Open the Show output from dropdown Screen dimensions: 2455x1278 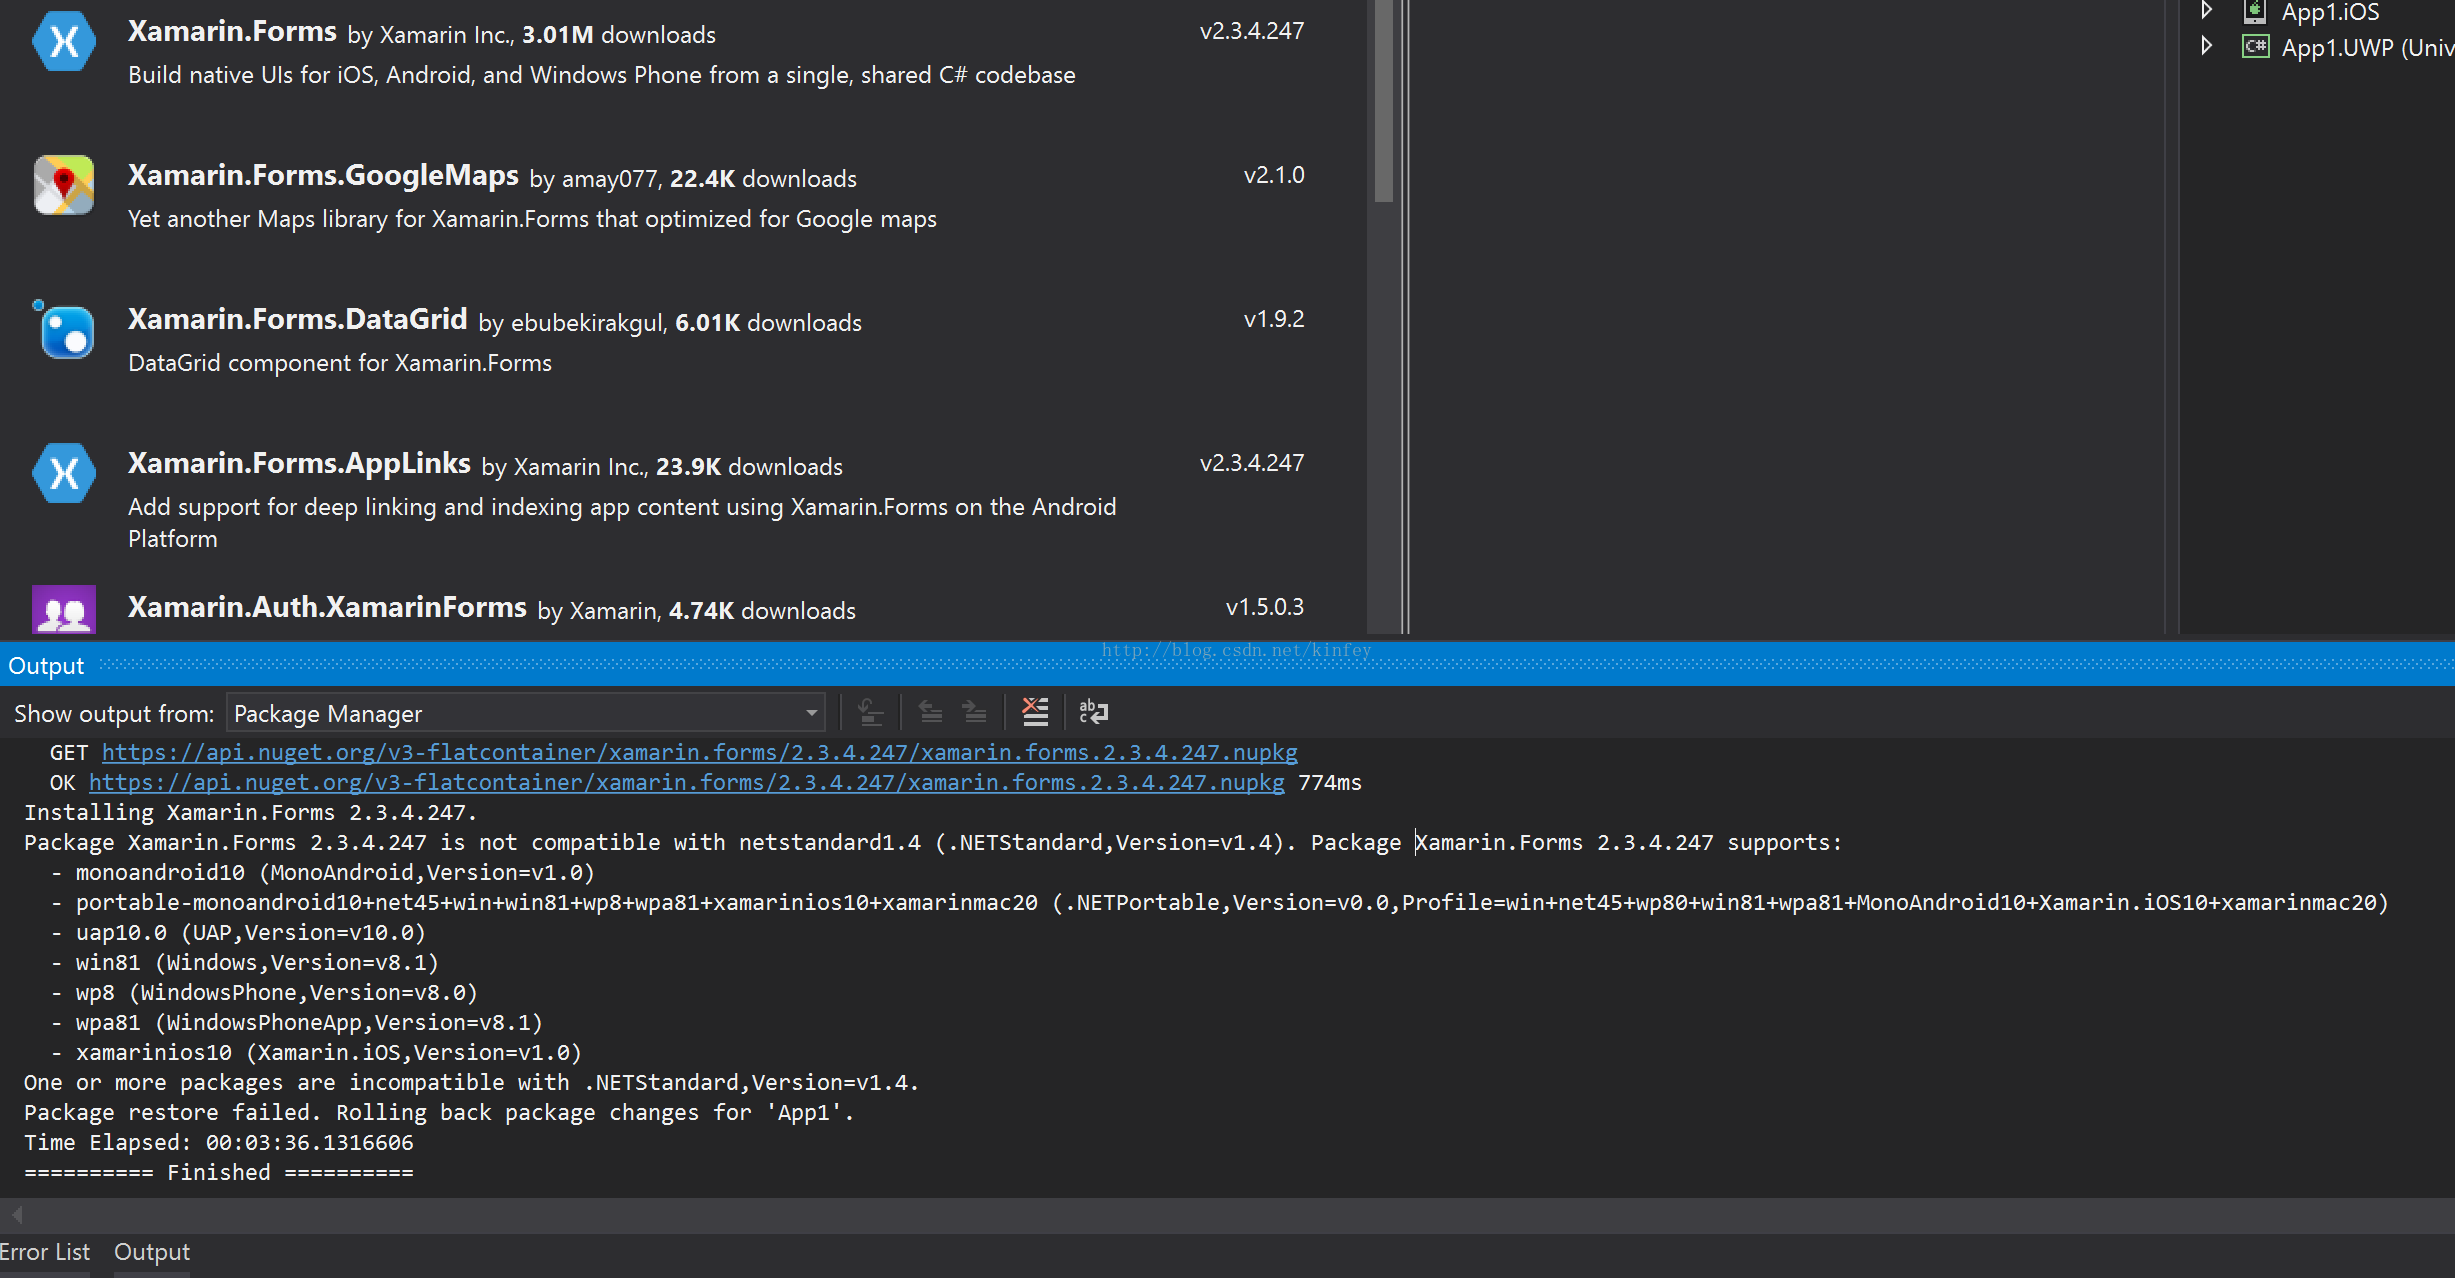(526, 713)
